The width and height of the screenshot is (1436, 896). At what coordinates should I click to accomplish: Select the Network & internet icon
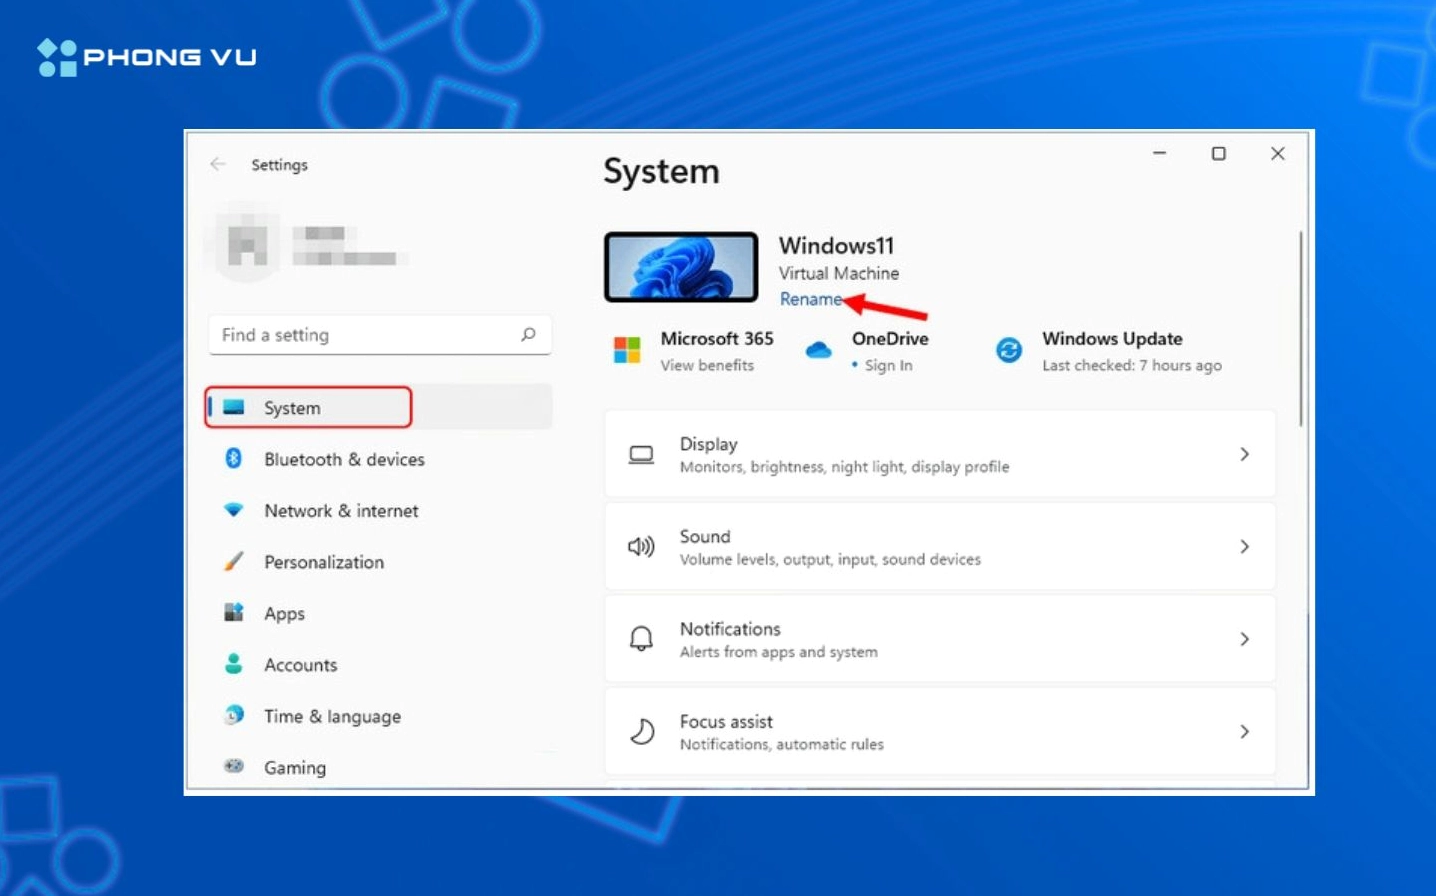[233, 511]
